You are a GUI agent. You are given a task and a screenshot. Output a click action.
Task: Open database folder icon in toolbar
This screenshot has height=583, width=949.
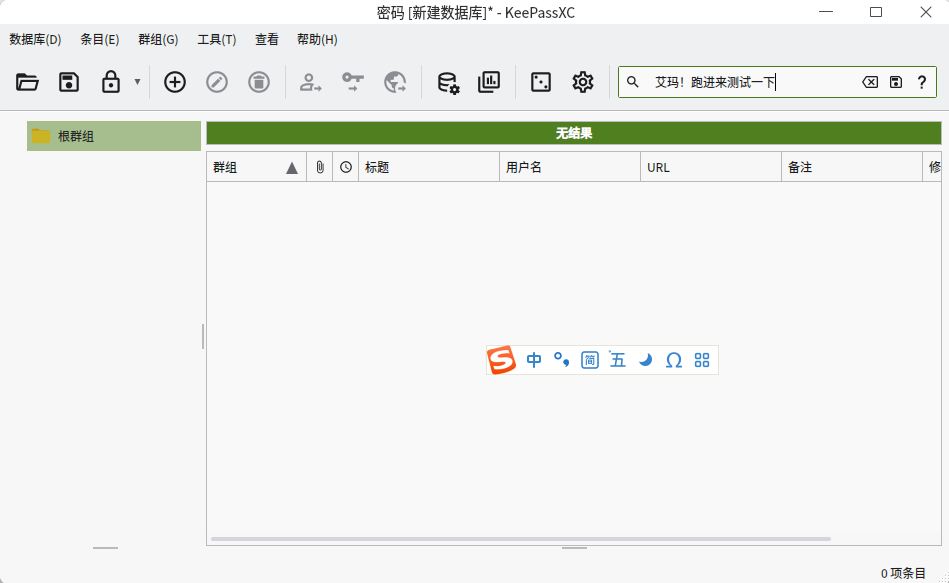tap(27, 82)
